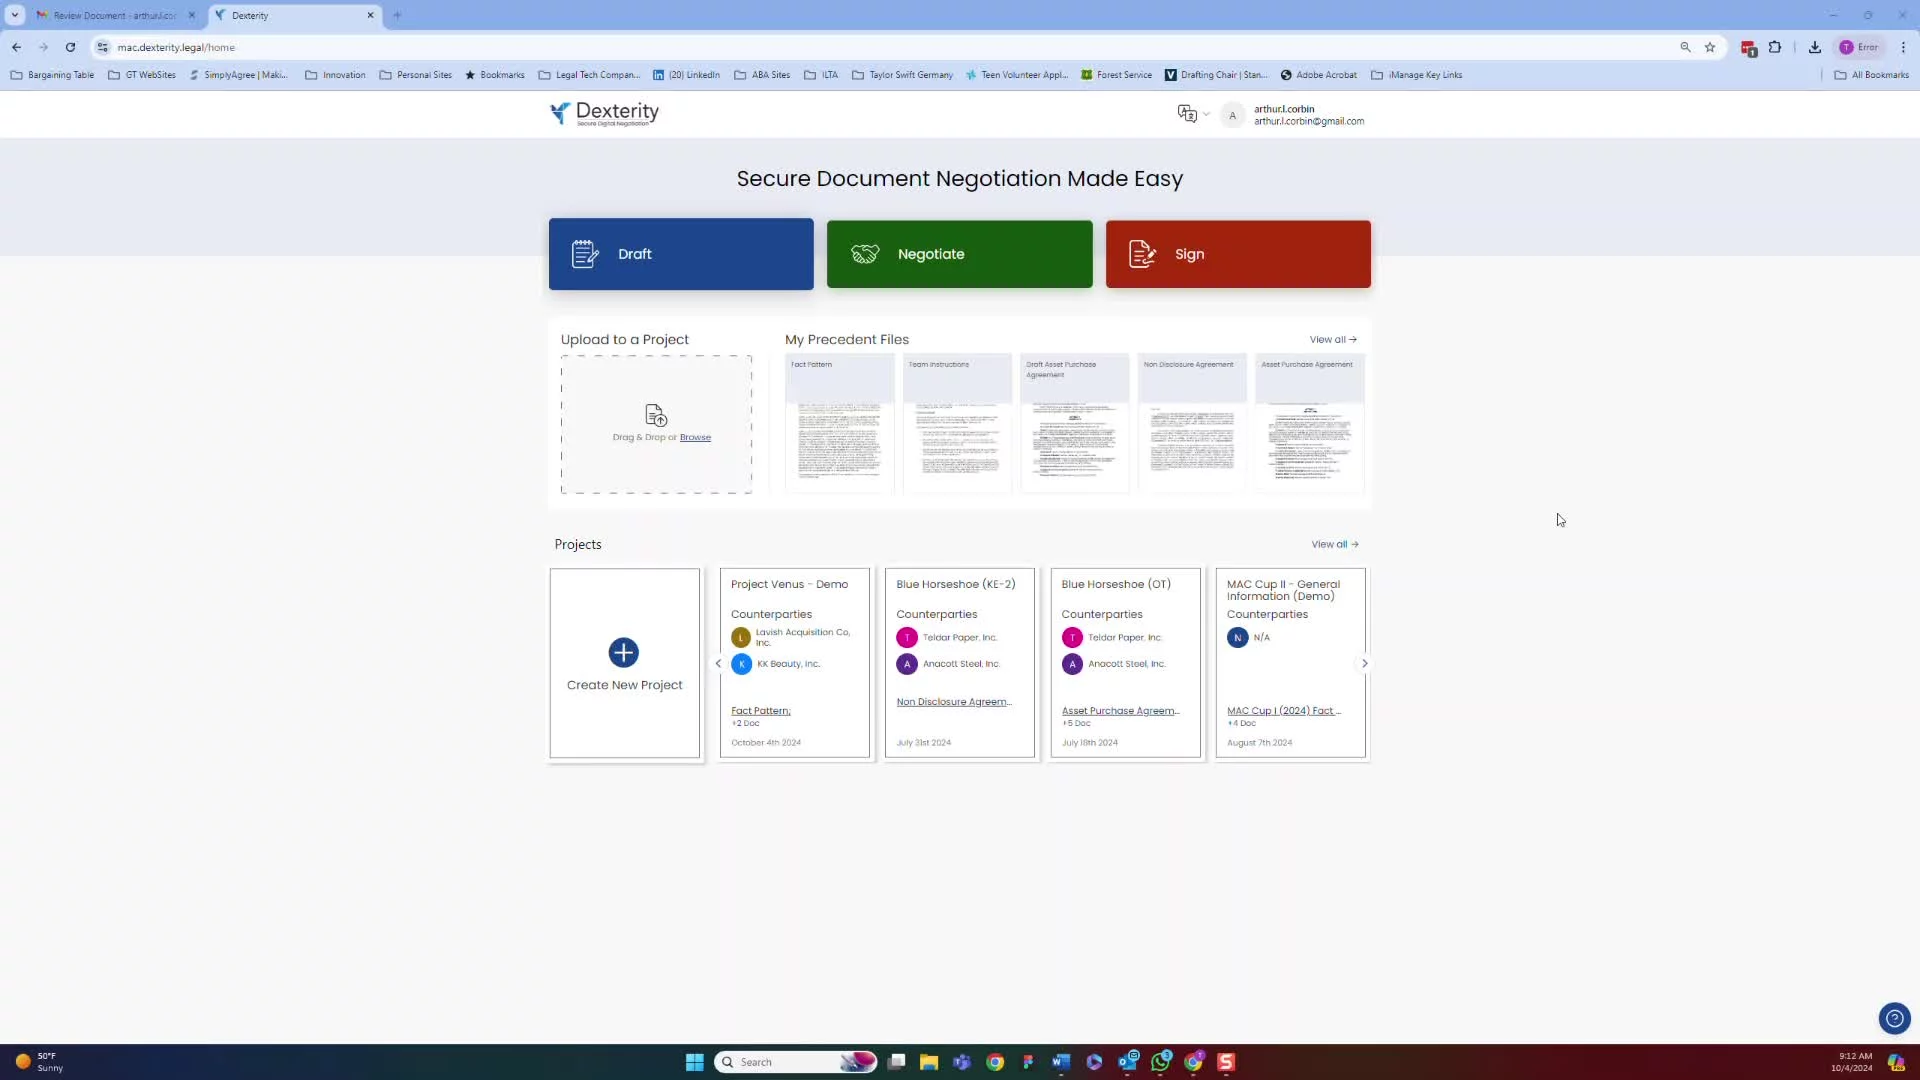Go back in browser history
Screen dimensions: 1920x1080
coord(16,47)
